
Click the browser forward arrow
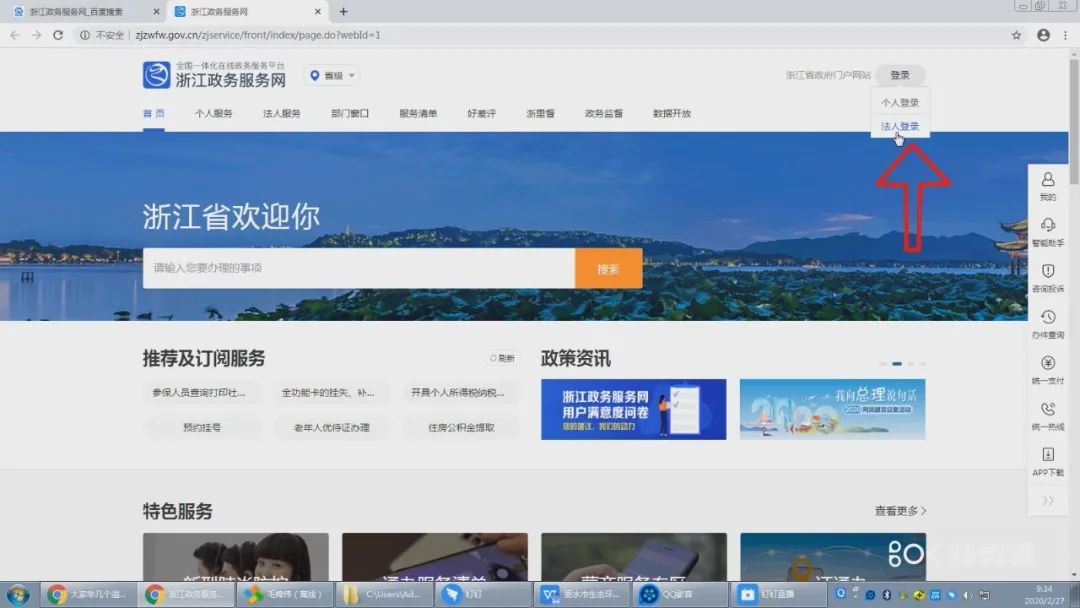click(37, 35)
